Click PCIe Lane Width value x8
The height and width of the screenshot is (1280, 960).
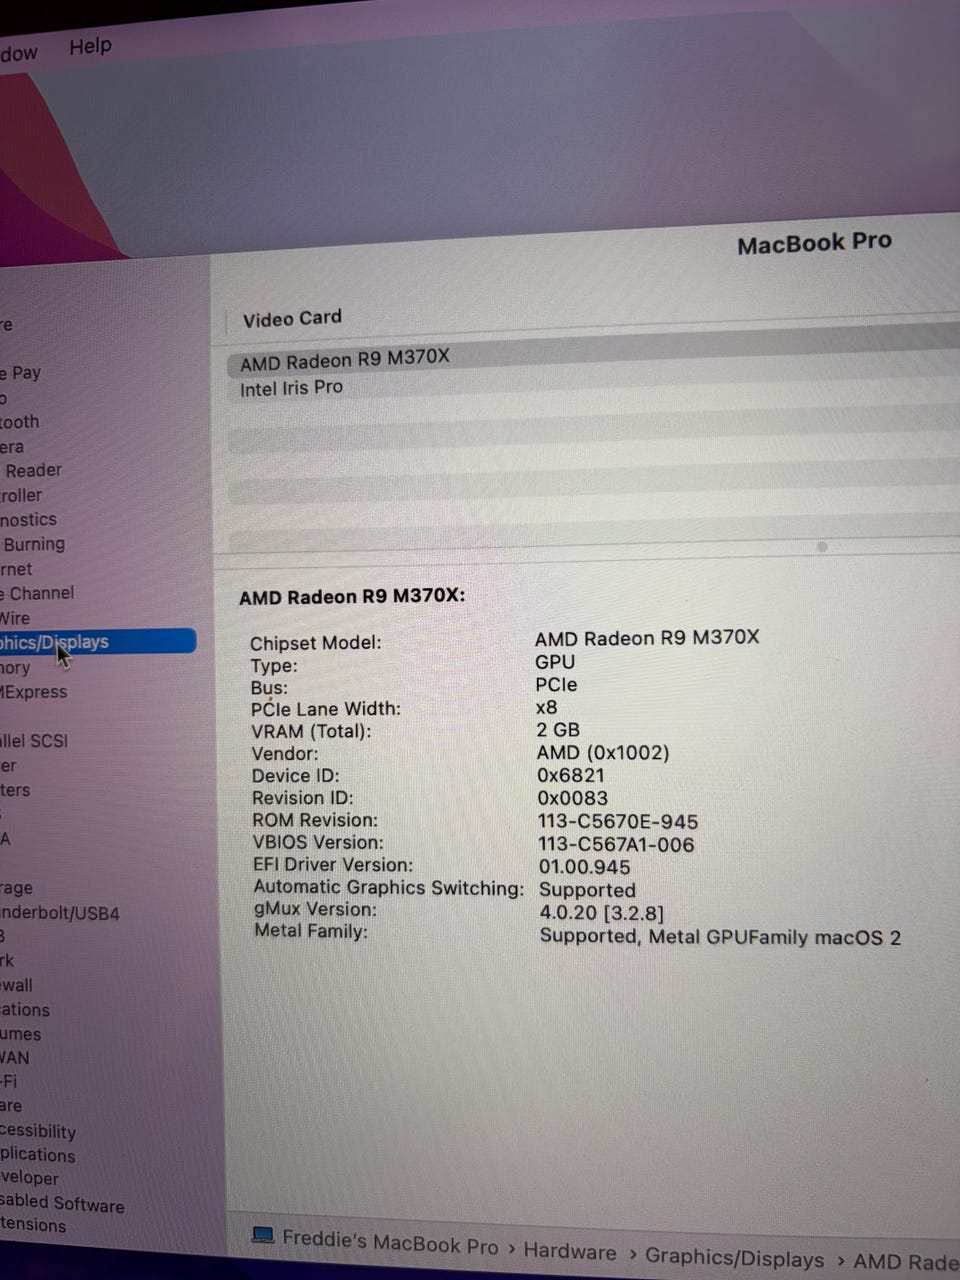547,707
